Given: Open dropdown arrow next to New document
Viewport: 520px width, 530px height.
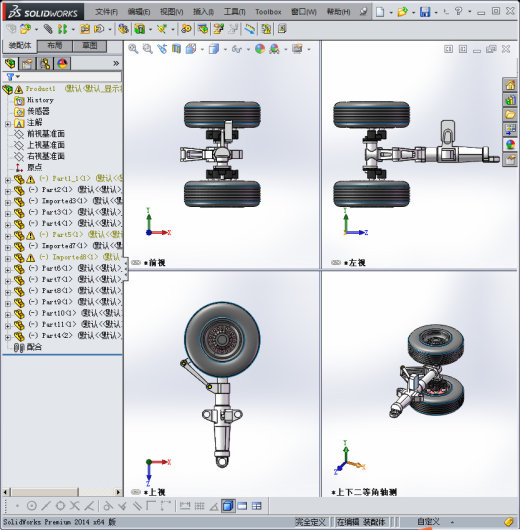Looking at the screenshot, I should [x=391, y=13].
